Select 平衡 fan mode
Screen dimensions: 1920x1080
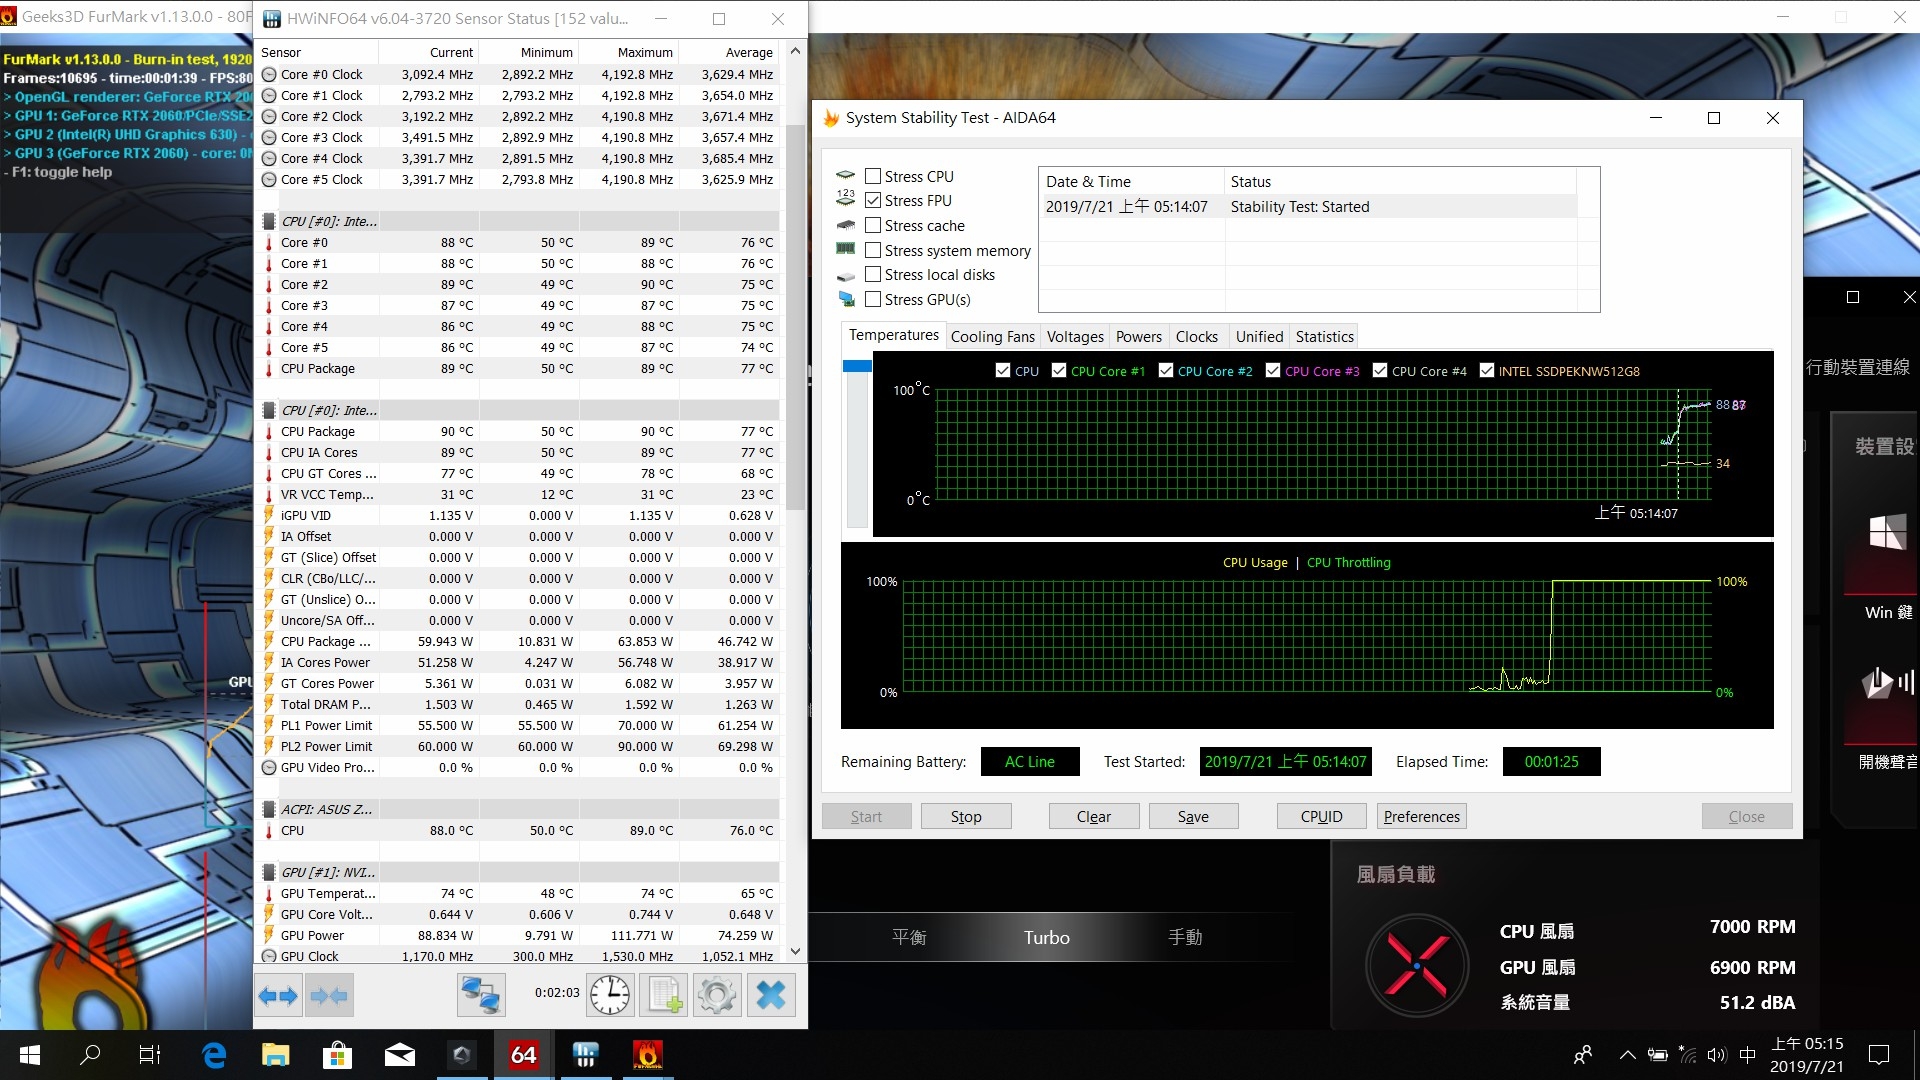click(x=909, y=937)
